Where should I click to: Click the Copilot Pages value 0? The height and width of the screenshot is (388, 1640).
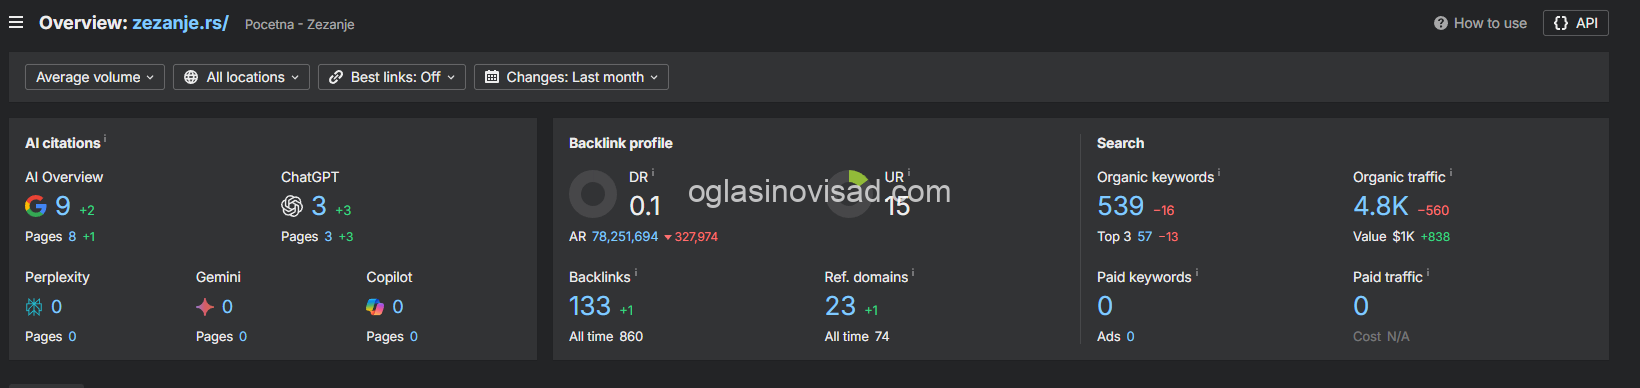[x=414, y=337]
